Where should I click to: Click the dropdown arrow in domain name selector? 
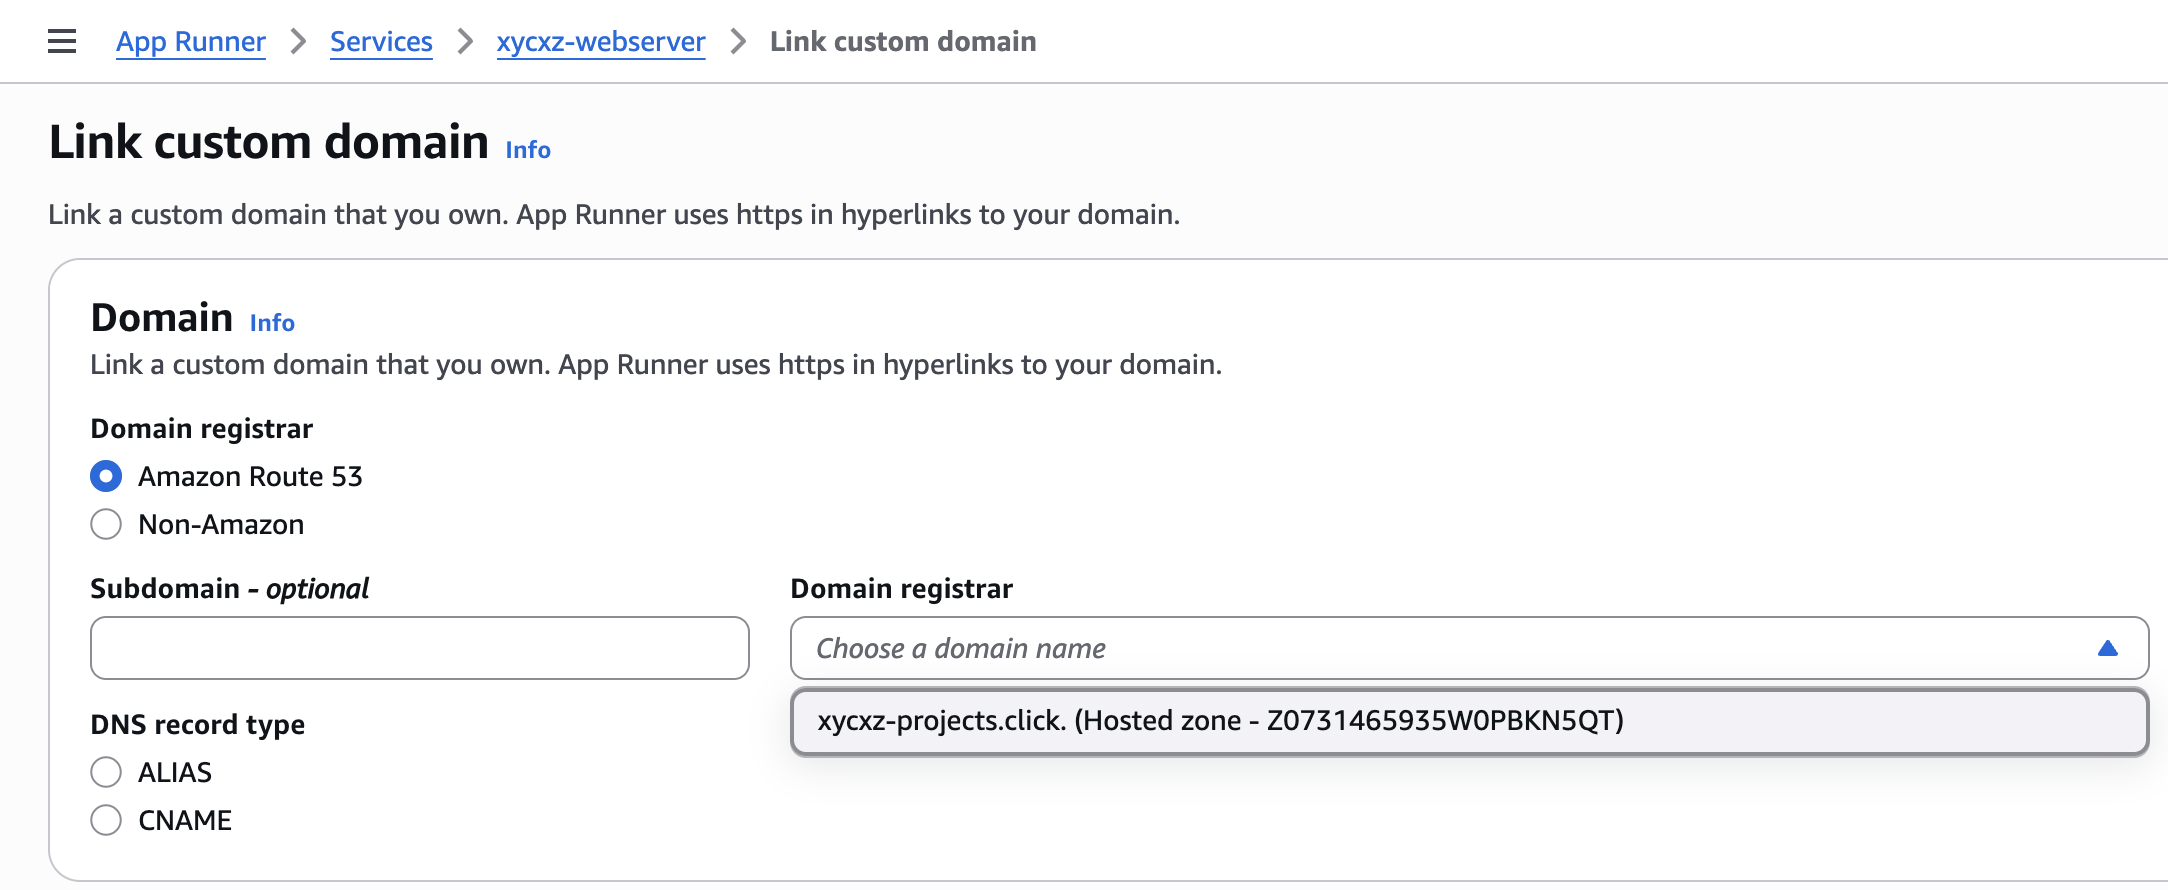(x=2107, y=648)
